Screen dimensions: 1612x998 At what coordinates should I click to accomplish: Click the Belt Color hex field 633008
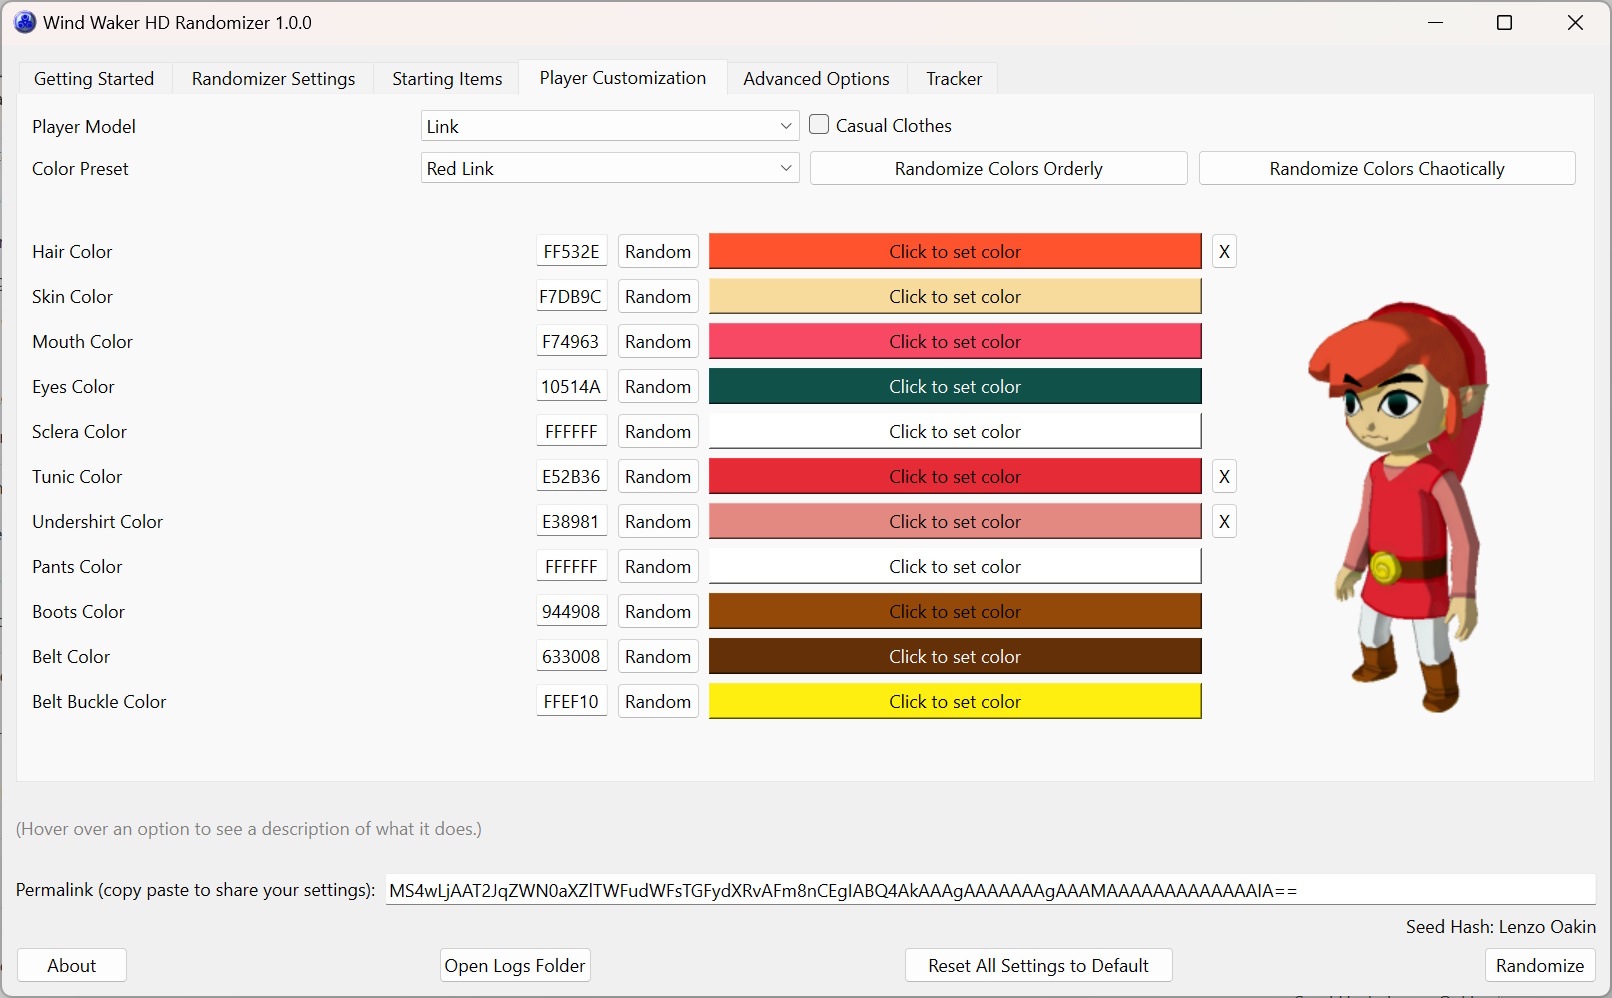[x=571, y=657]
